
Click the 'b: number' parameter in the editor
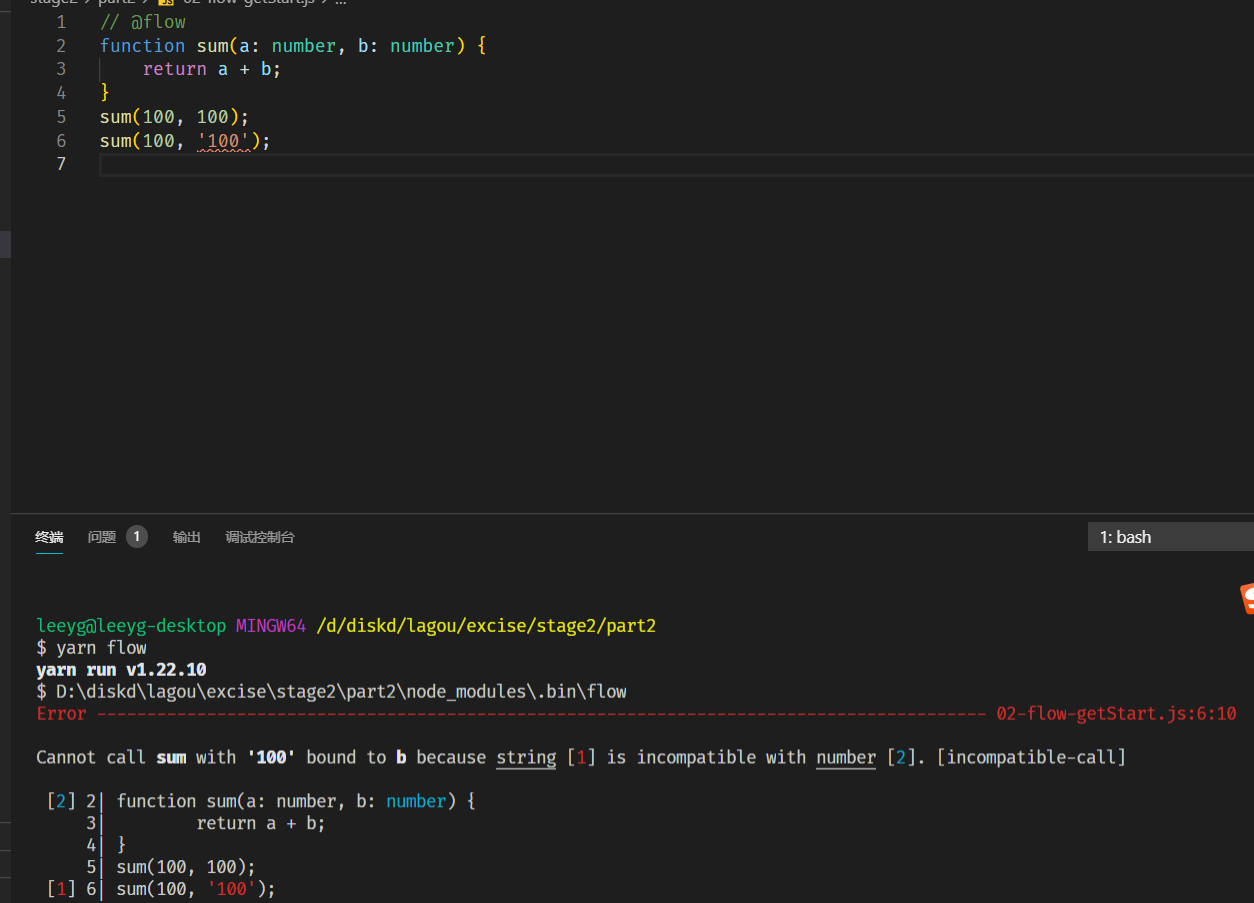pyautogui.click(x=407, y=45)
